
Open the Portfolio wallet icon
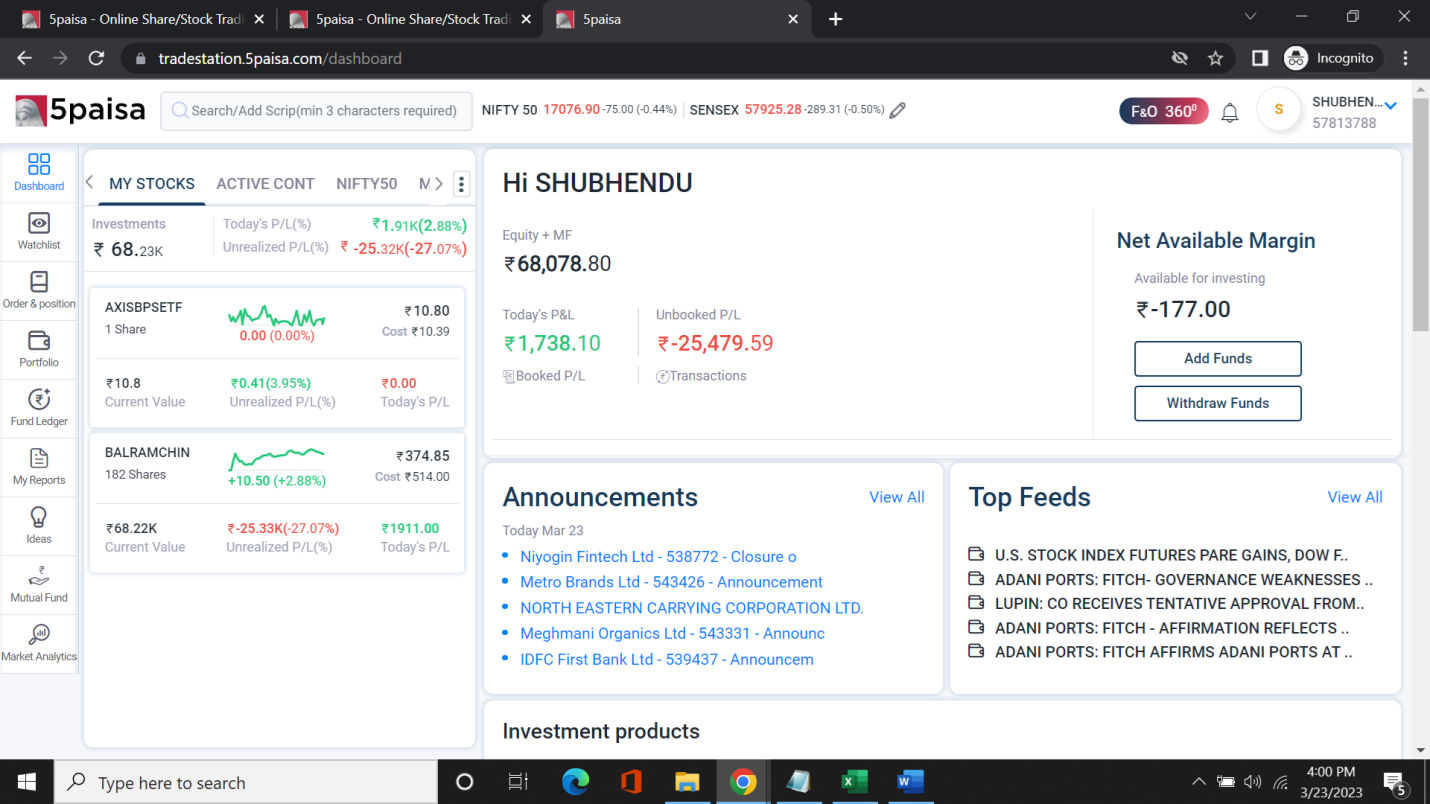tap(39, 341)
